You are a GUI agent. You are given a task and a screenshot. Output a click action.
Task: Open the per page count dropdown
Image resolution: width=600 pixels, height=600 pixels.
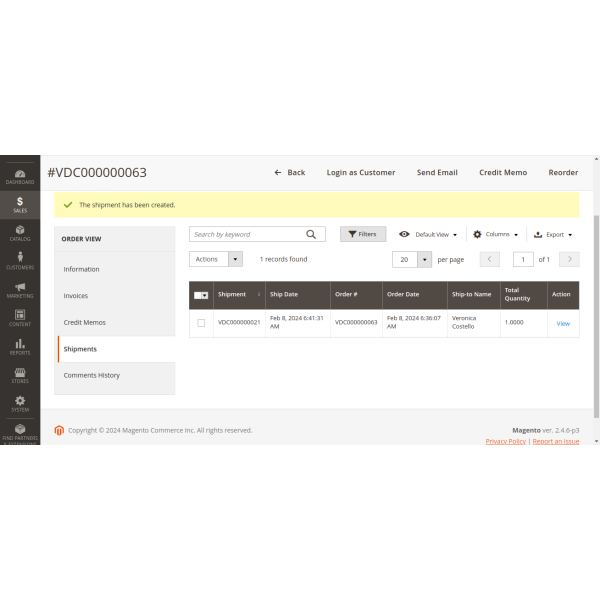(424, 259)
